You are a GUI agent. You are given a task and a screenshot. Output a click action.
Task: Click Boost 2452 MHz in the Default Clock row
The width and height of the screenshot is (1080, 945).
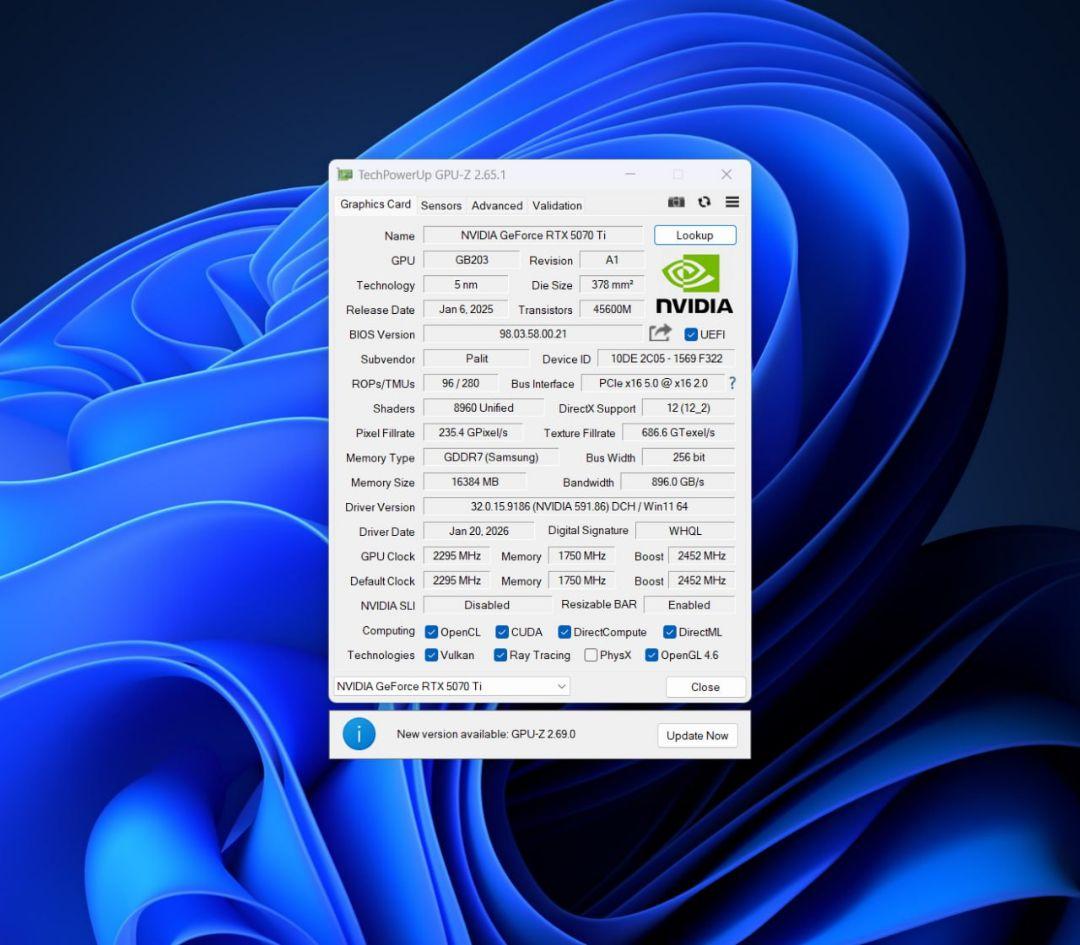pos(701,581)
